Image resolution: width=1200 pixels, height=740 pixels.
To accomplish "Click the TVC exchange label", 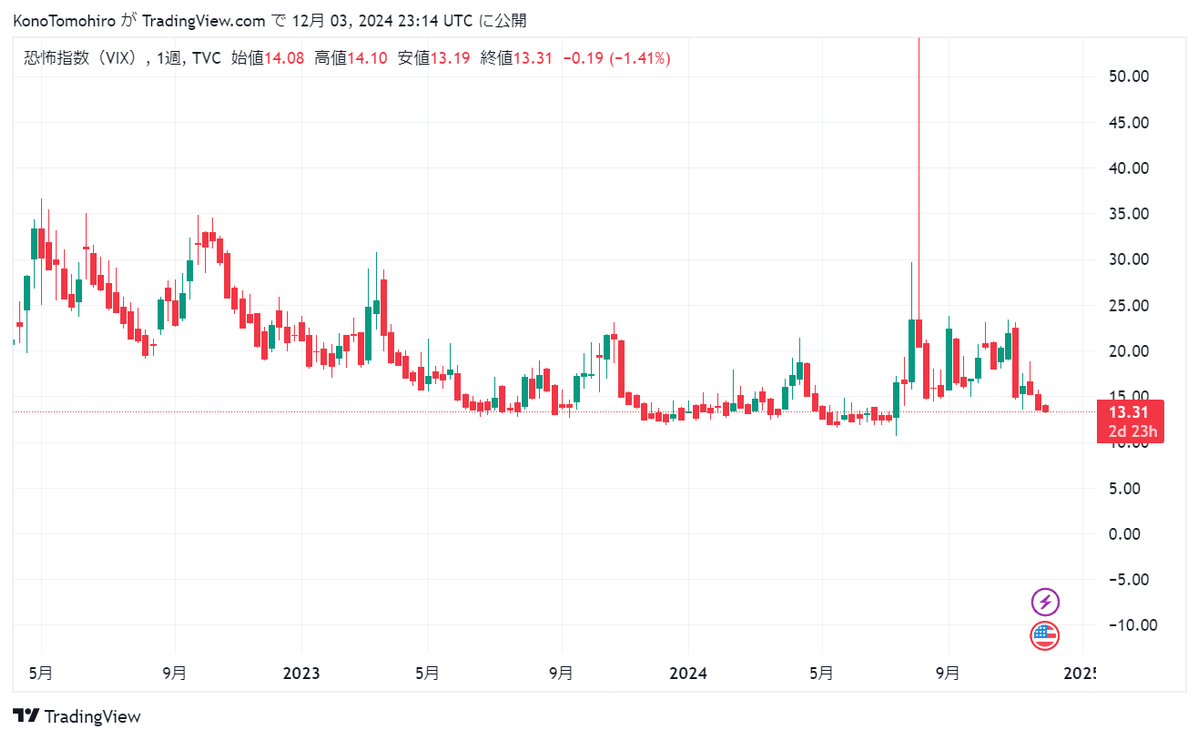I will click(x=206, y=59).
